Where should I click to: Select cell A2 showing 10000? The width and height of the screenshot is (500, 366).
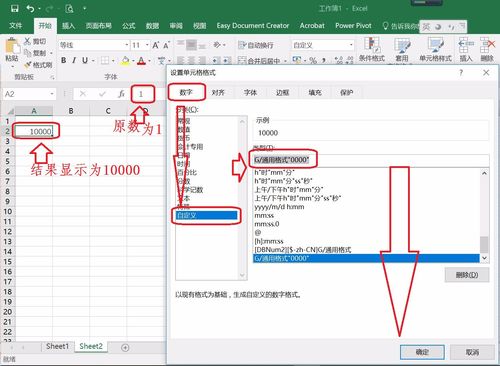[x=34, y=131]
